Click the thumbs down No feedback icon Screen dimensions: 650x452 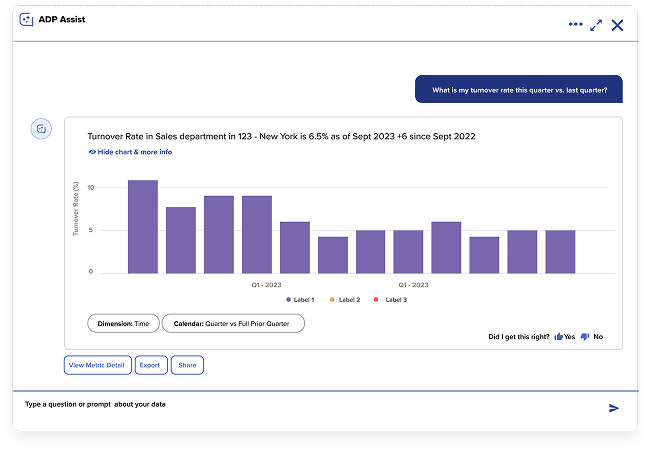[x=585, y=336]
